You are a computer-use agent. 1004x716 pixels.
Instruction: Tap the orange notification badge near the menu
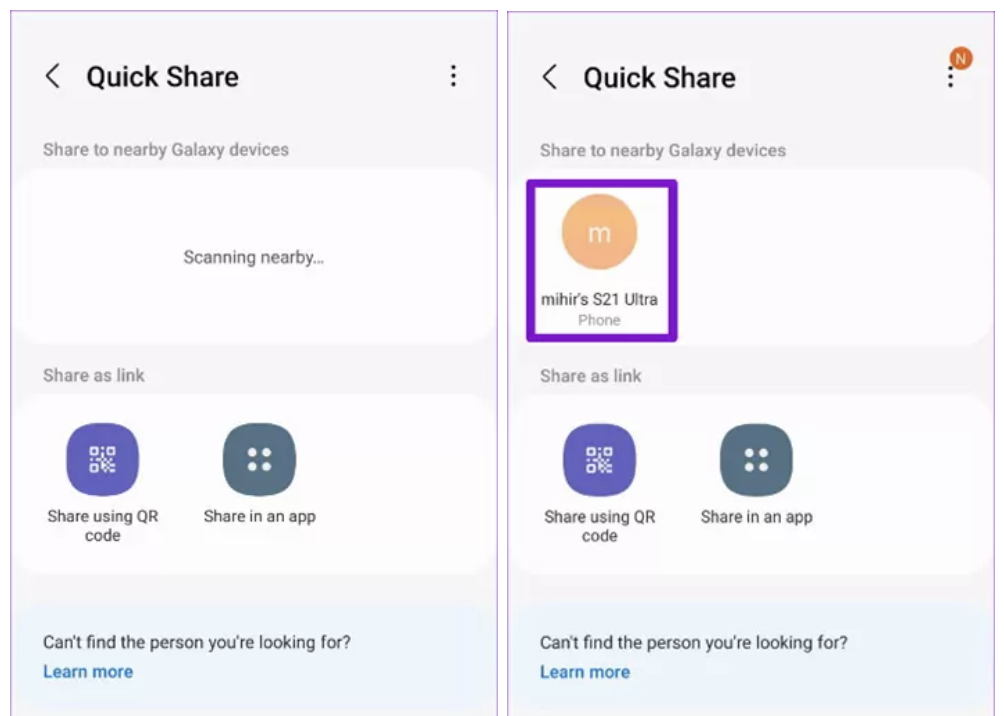[960, 58]
